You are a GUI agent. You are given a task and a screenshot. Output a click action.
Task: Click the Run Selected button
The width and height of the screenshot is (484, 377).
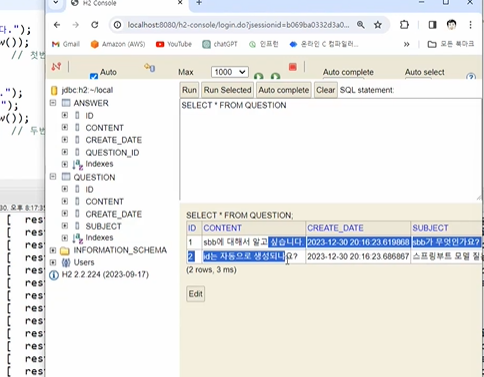coord(227,90)
